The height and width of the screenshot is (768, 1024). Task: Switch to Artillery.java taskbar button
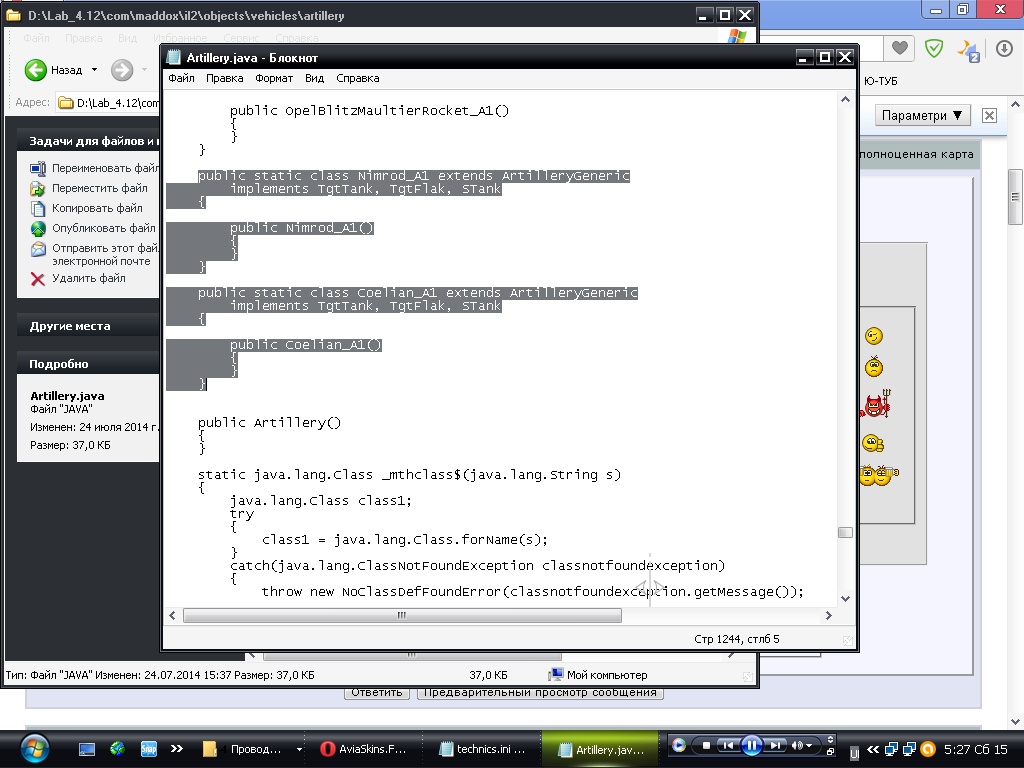point(602,749)
